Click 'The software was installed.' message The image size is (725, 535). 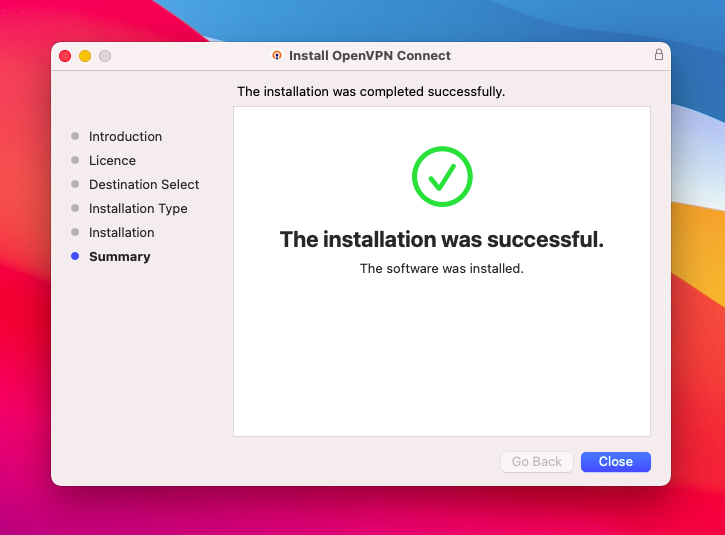442,269
